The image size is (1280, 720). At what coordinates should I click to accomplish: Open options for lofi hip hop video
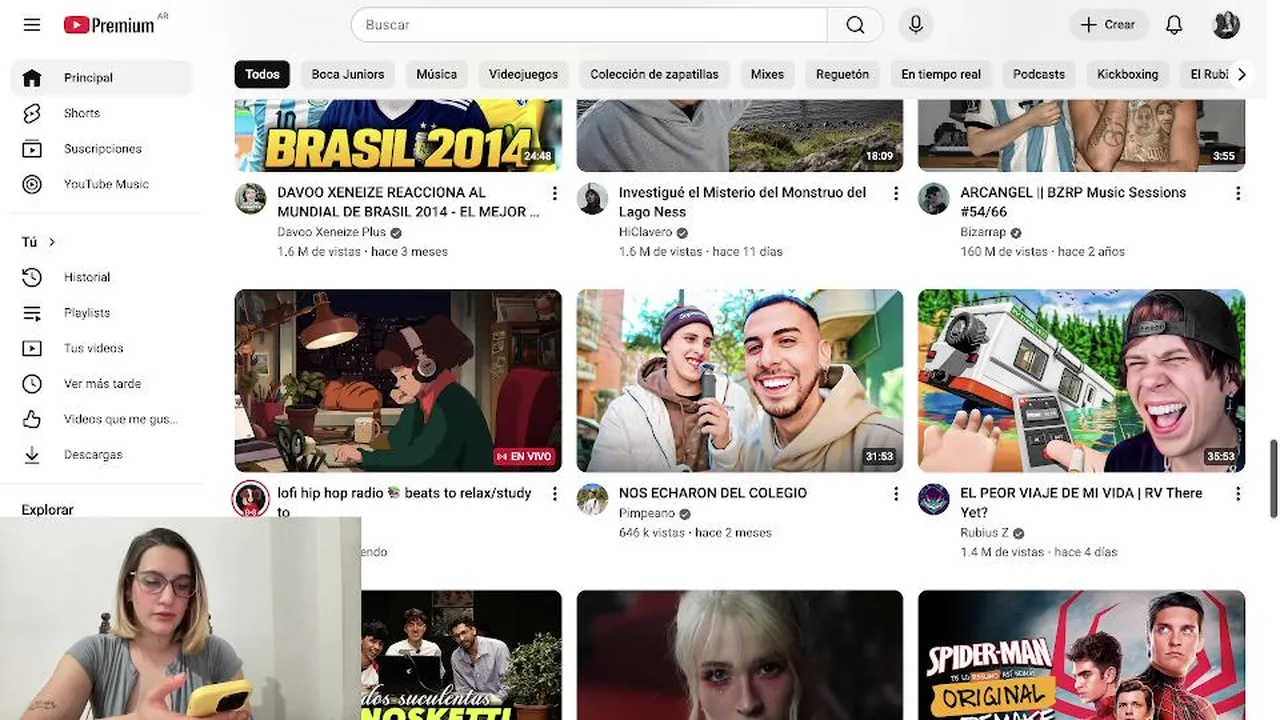(554, 494)
